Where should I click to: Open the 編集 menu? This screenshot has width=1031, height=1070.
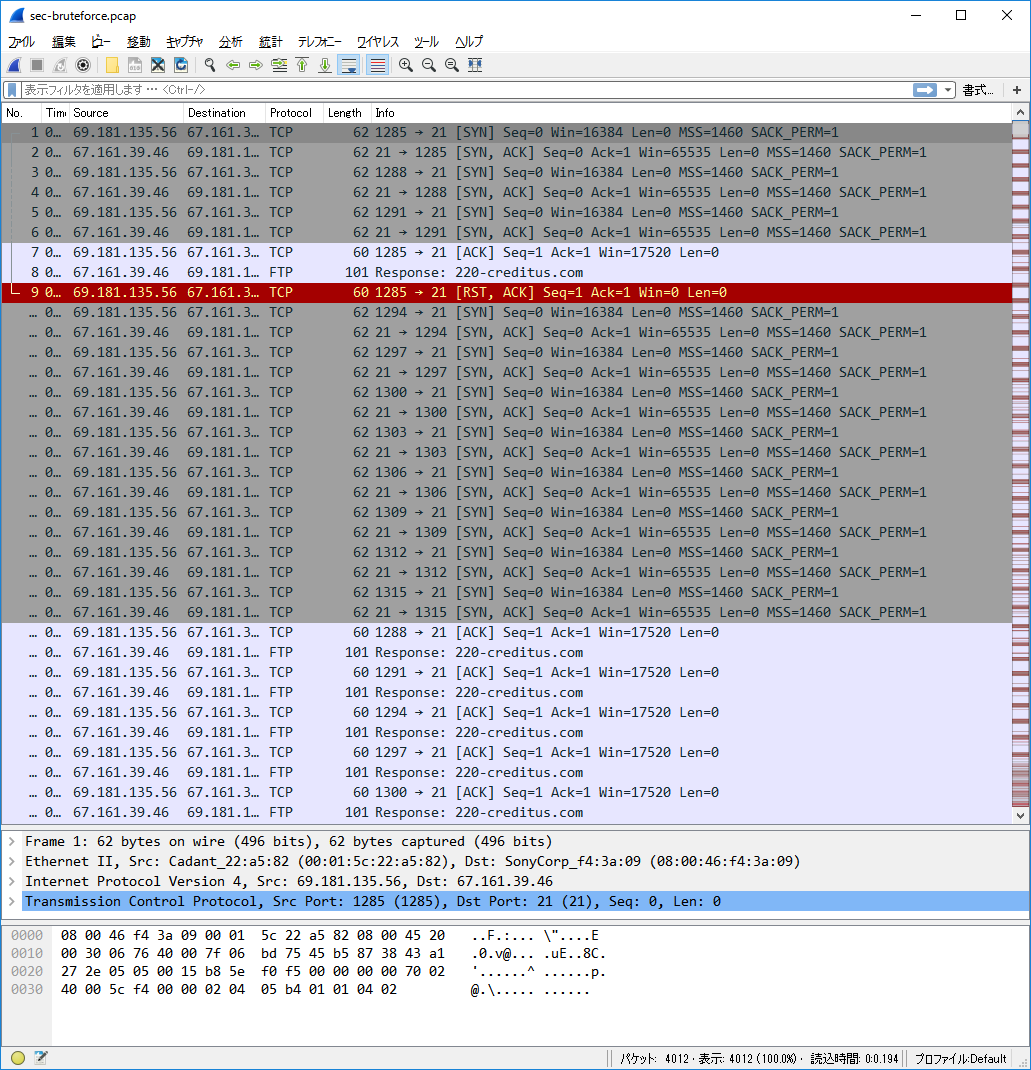coord(63,42)
